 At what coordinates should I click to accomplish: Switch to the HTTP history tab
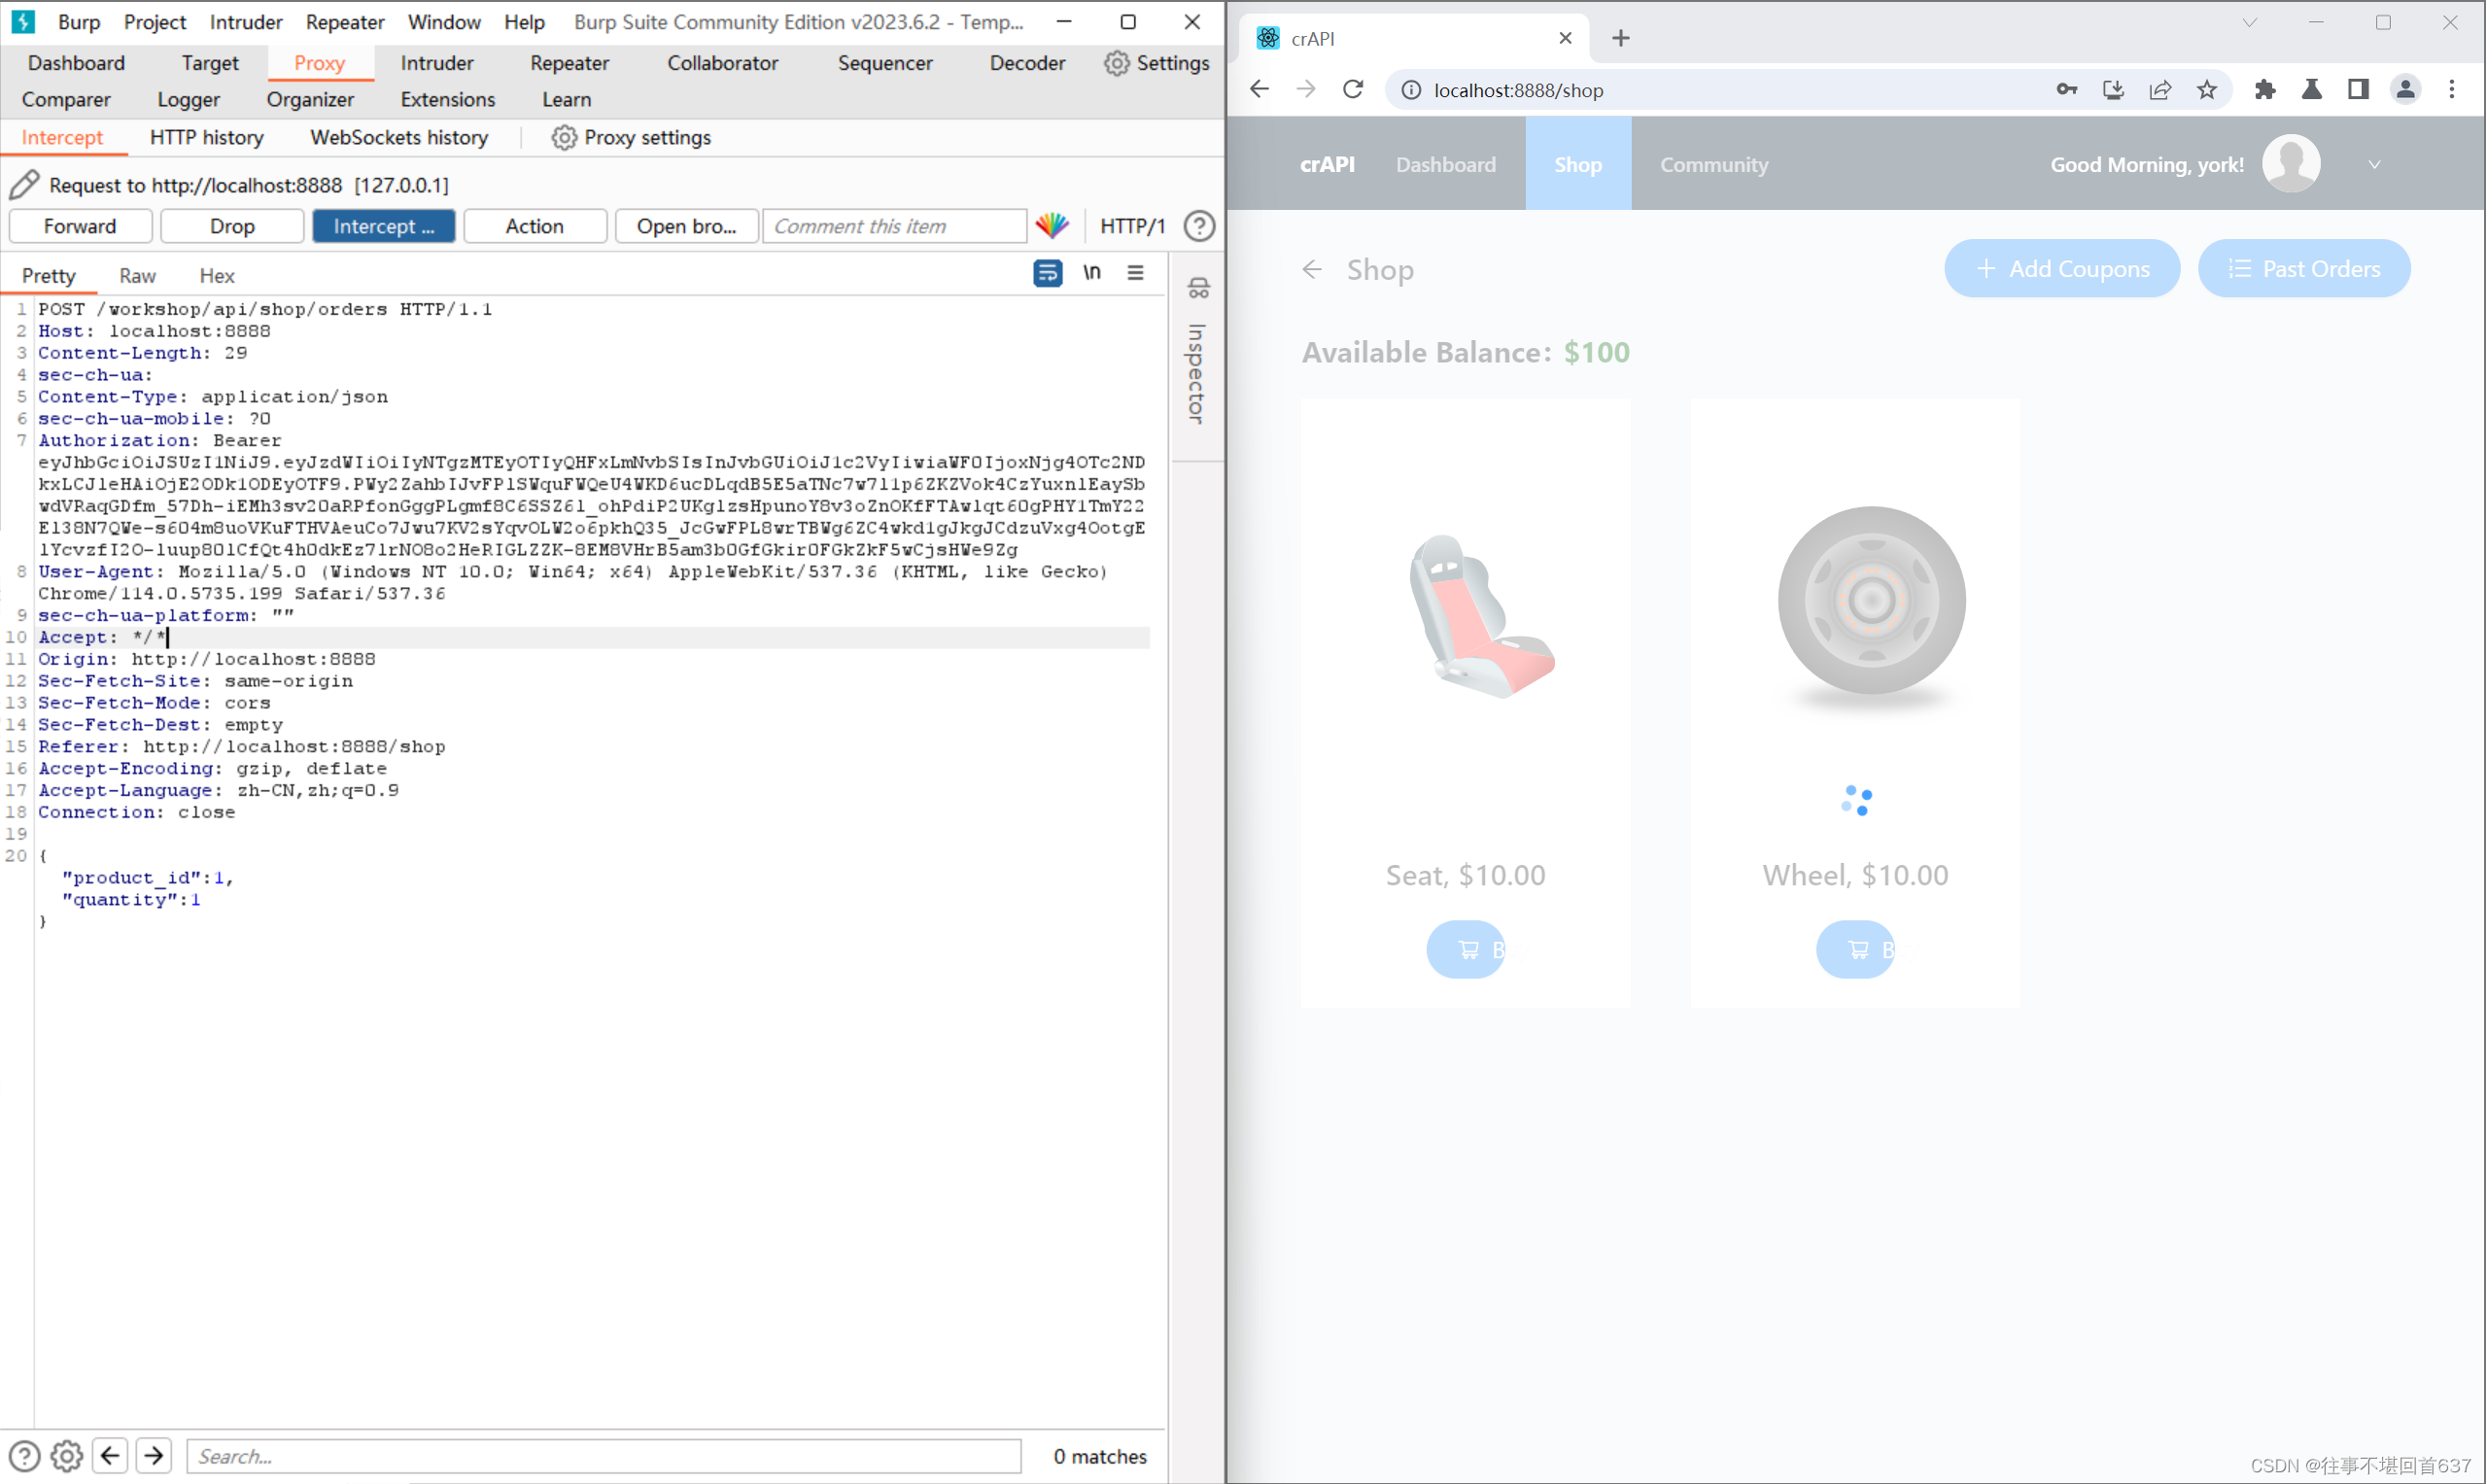[x=207, y=138]
